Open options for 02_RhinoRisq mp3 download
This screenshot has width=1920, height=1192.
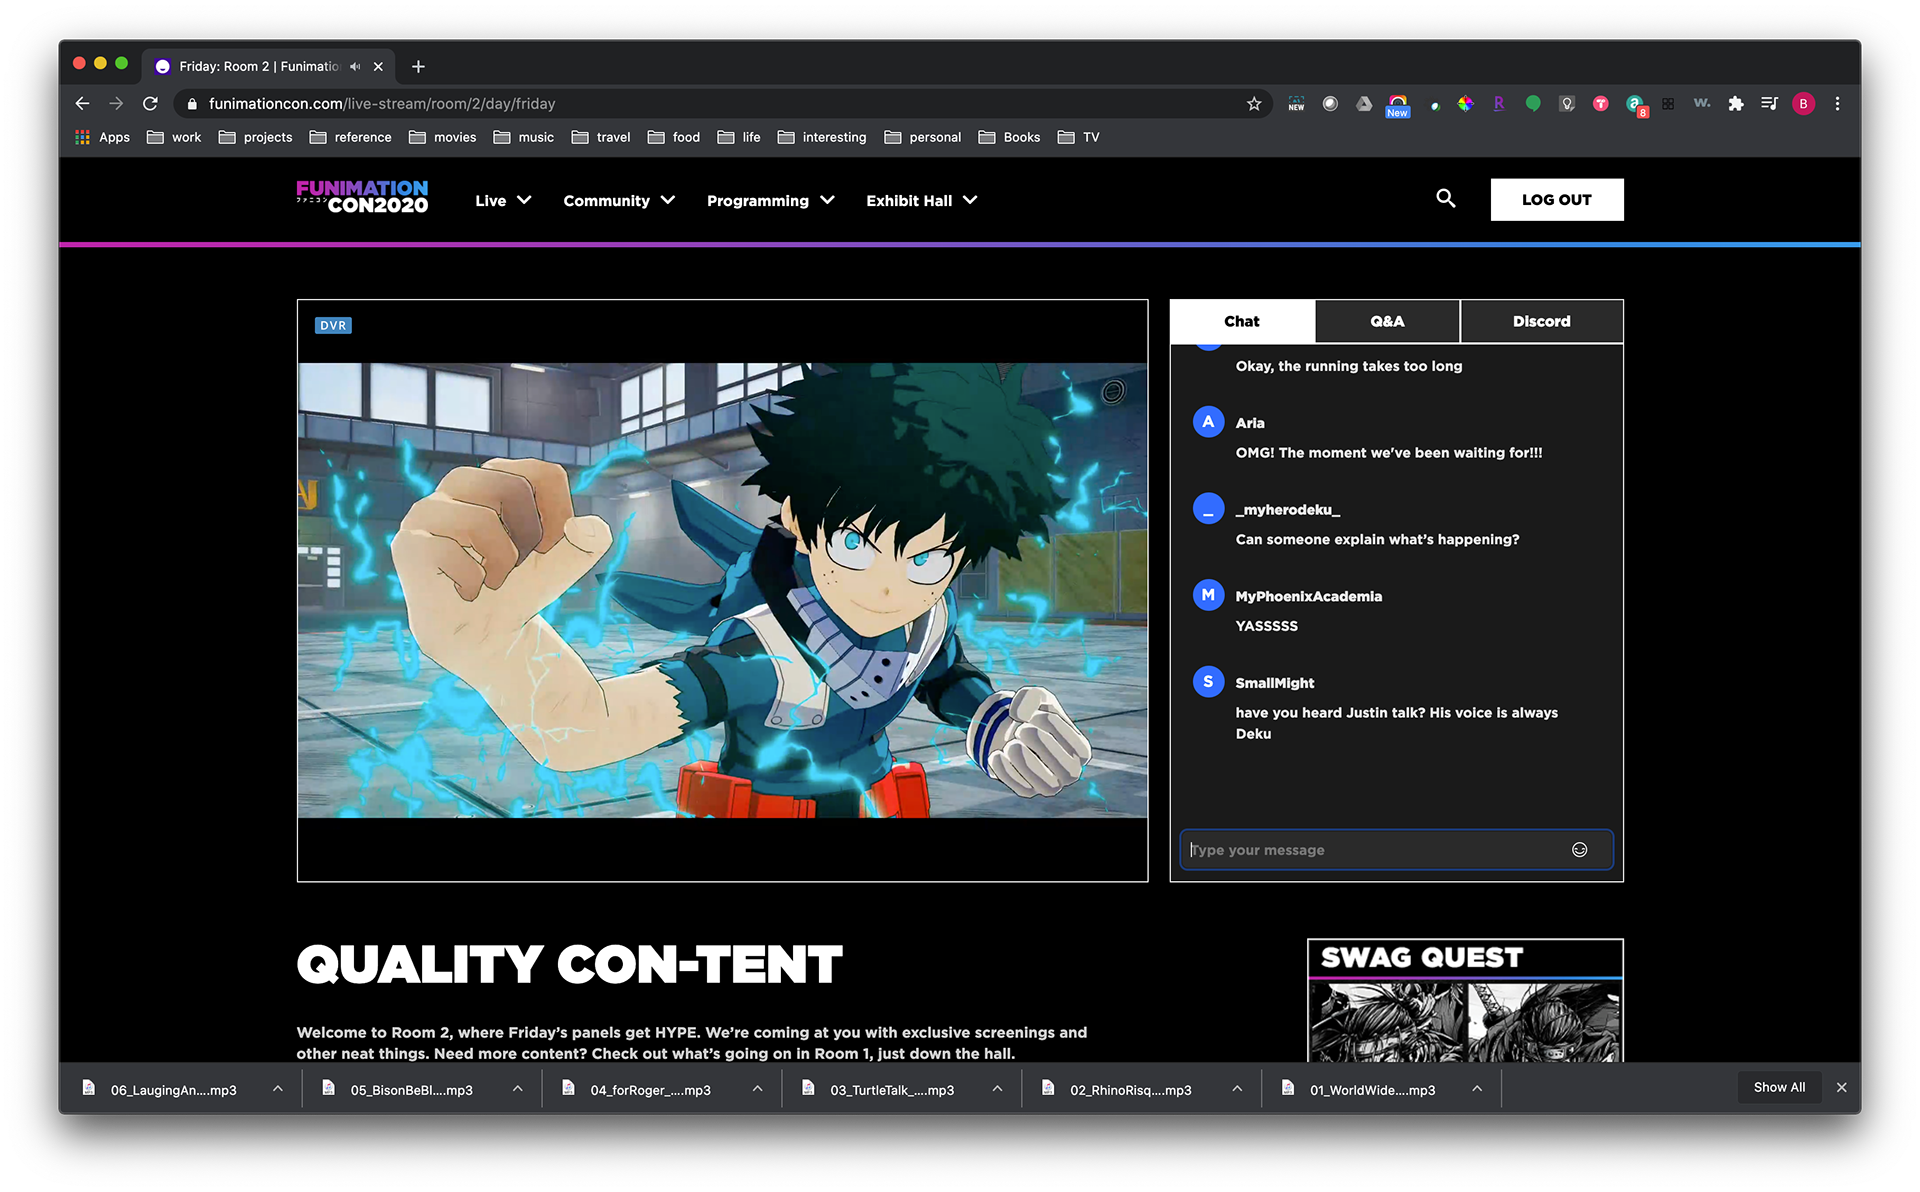[x=1238, y=1089]
